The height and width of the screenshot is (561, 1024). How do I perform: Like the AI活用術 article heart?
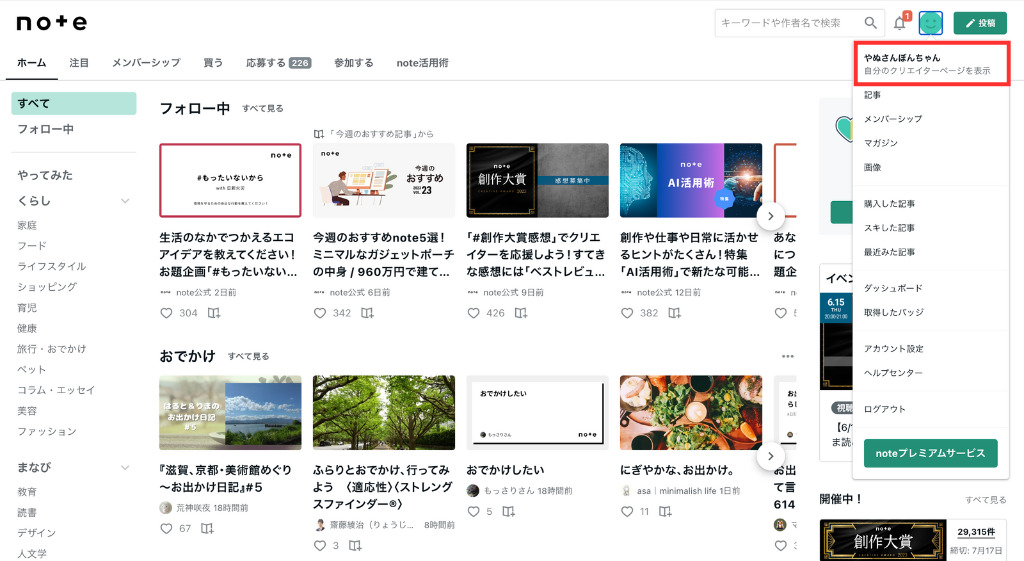(x=627, y=313)
